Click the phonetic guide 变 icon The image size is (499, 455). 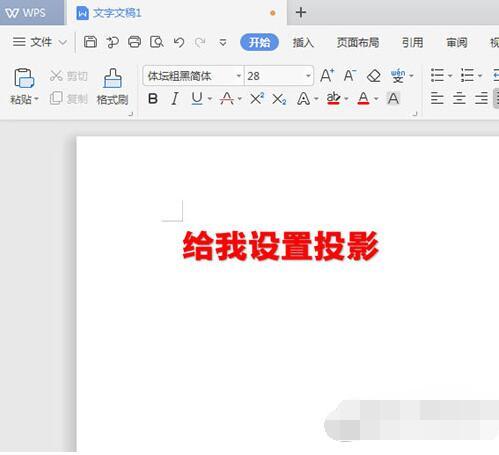point(398,76)
